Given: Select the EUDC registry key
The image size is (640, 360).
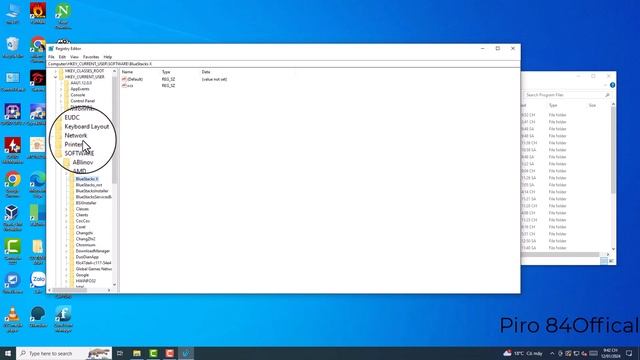Looking at the screenshot, I should point(72,118).
